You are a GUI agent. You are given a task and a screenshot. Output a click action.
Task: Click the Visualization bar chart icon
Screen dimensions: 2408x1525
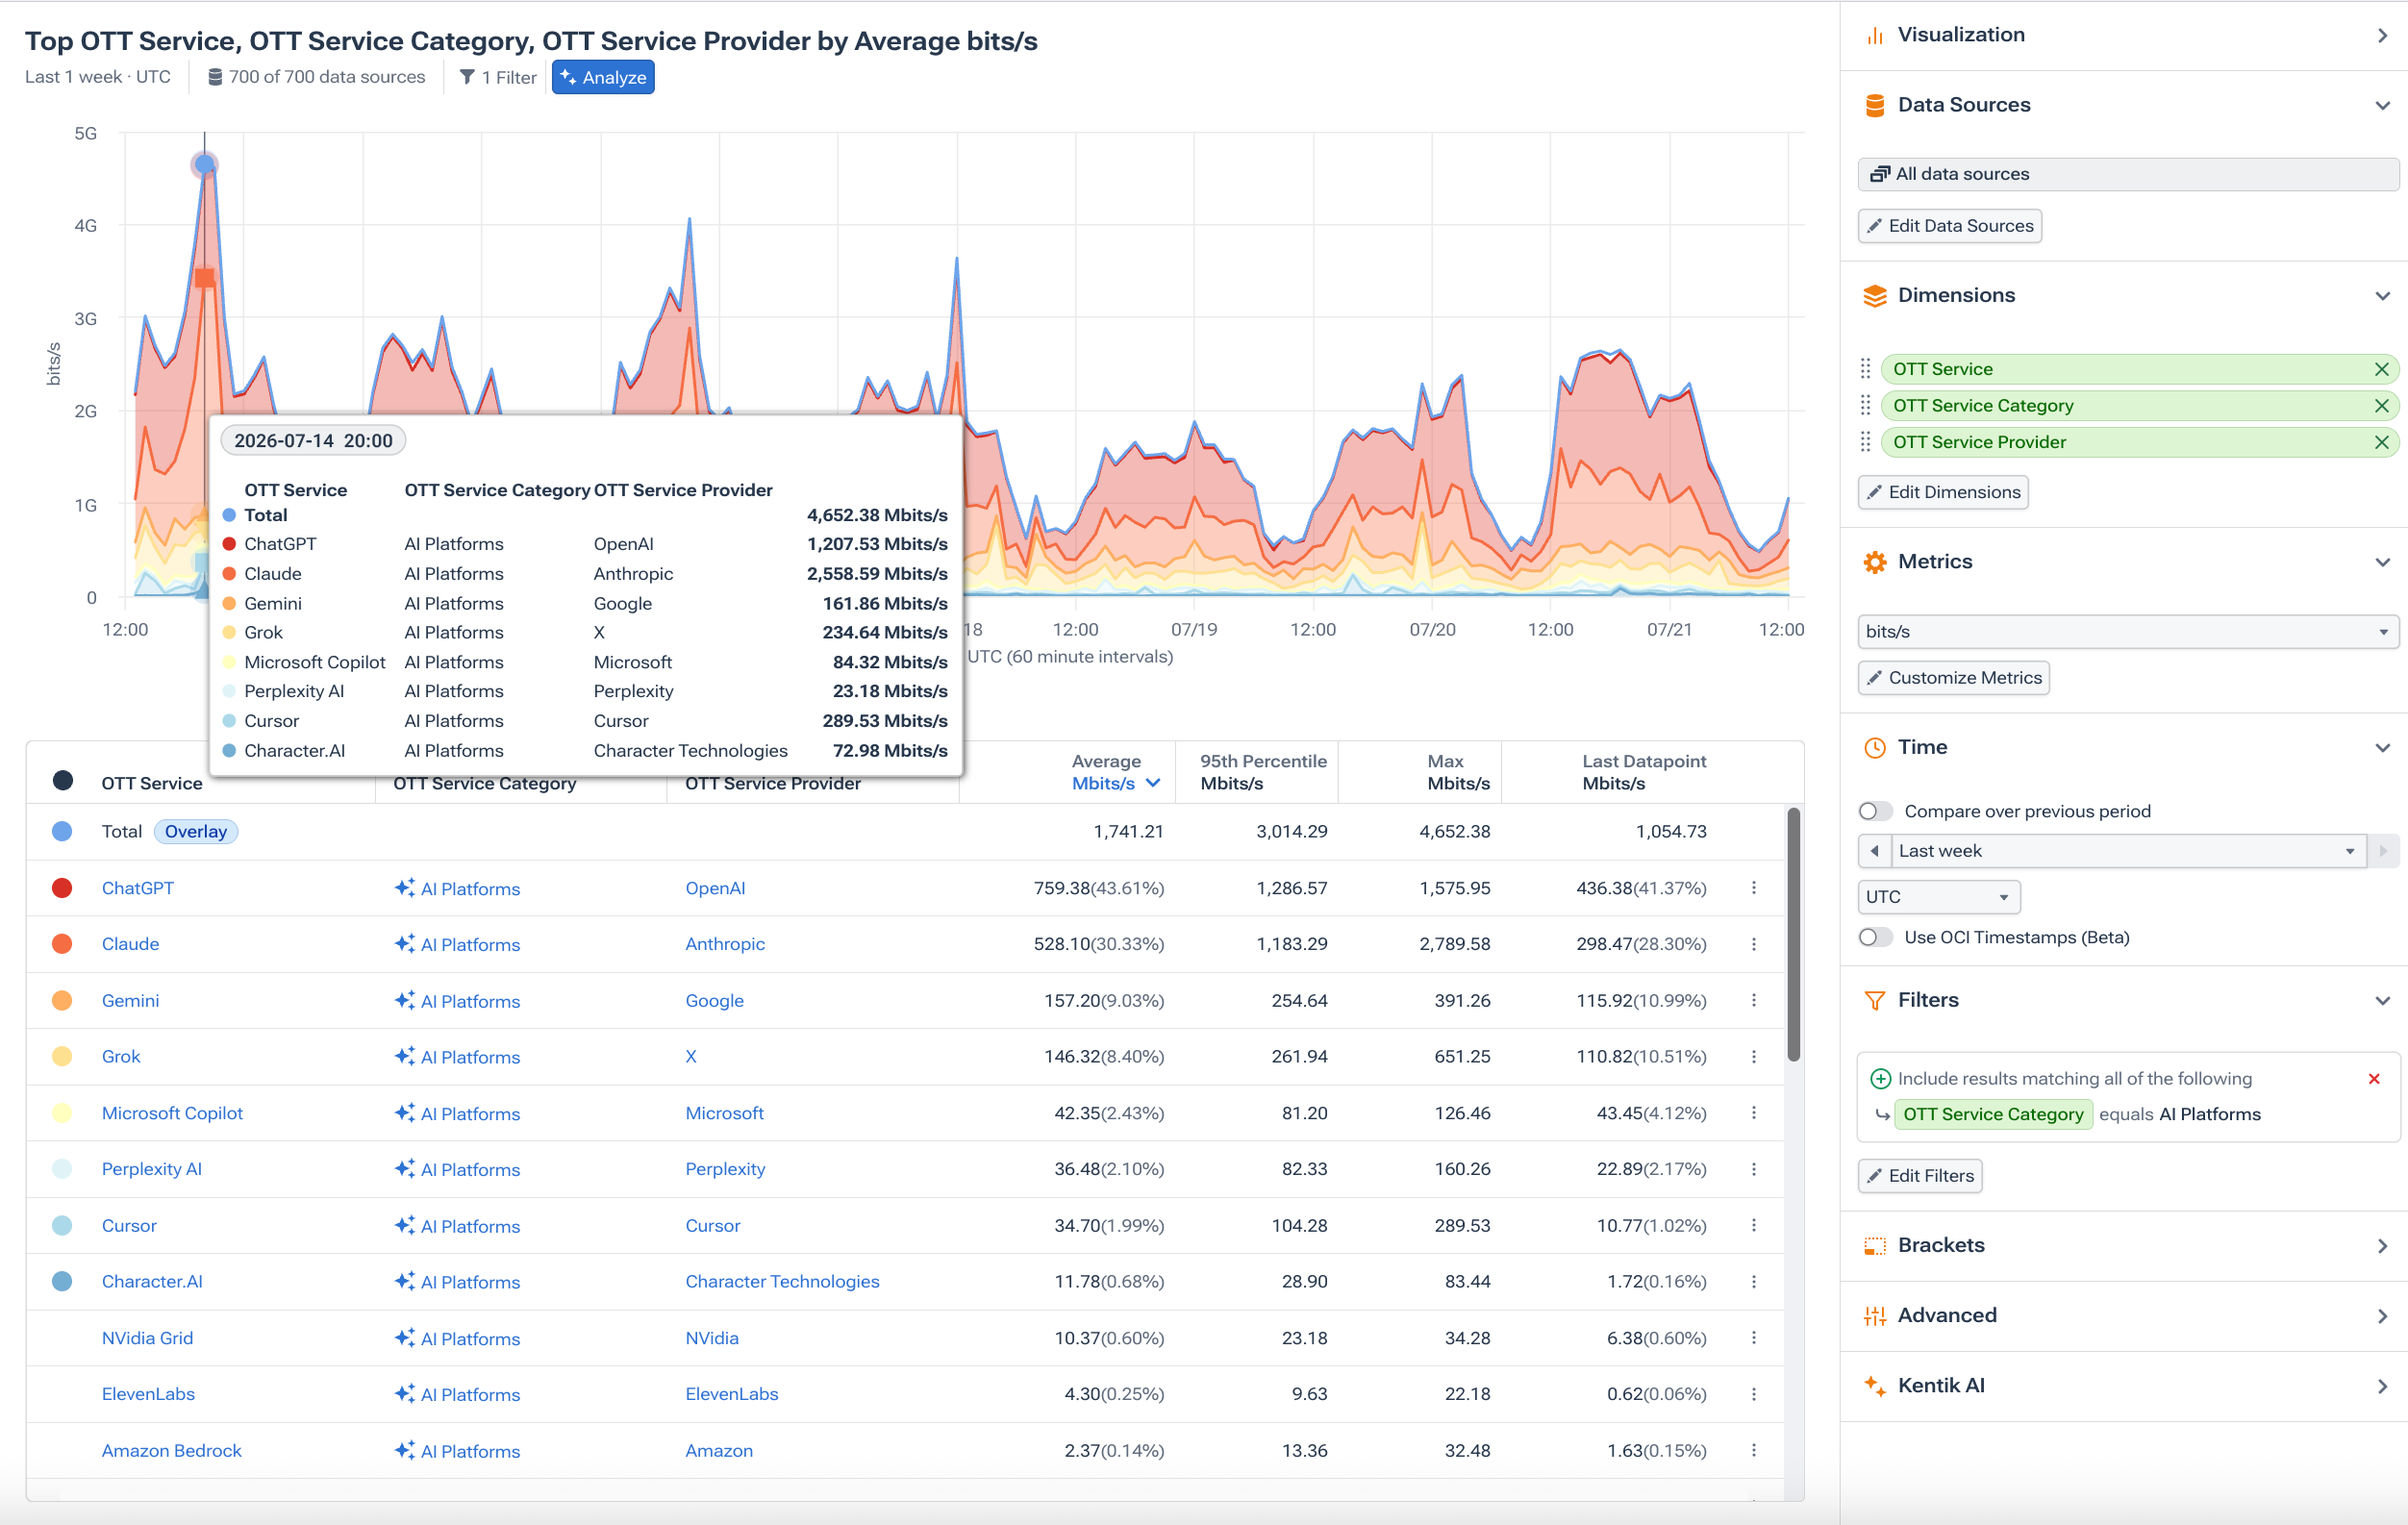(1875, 35)
